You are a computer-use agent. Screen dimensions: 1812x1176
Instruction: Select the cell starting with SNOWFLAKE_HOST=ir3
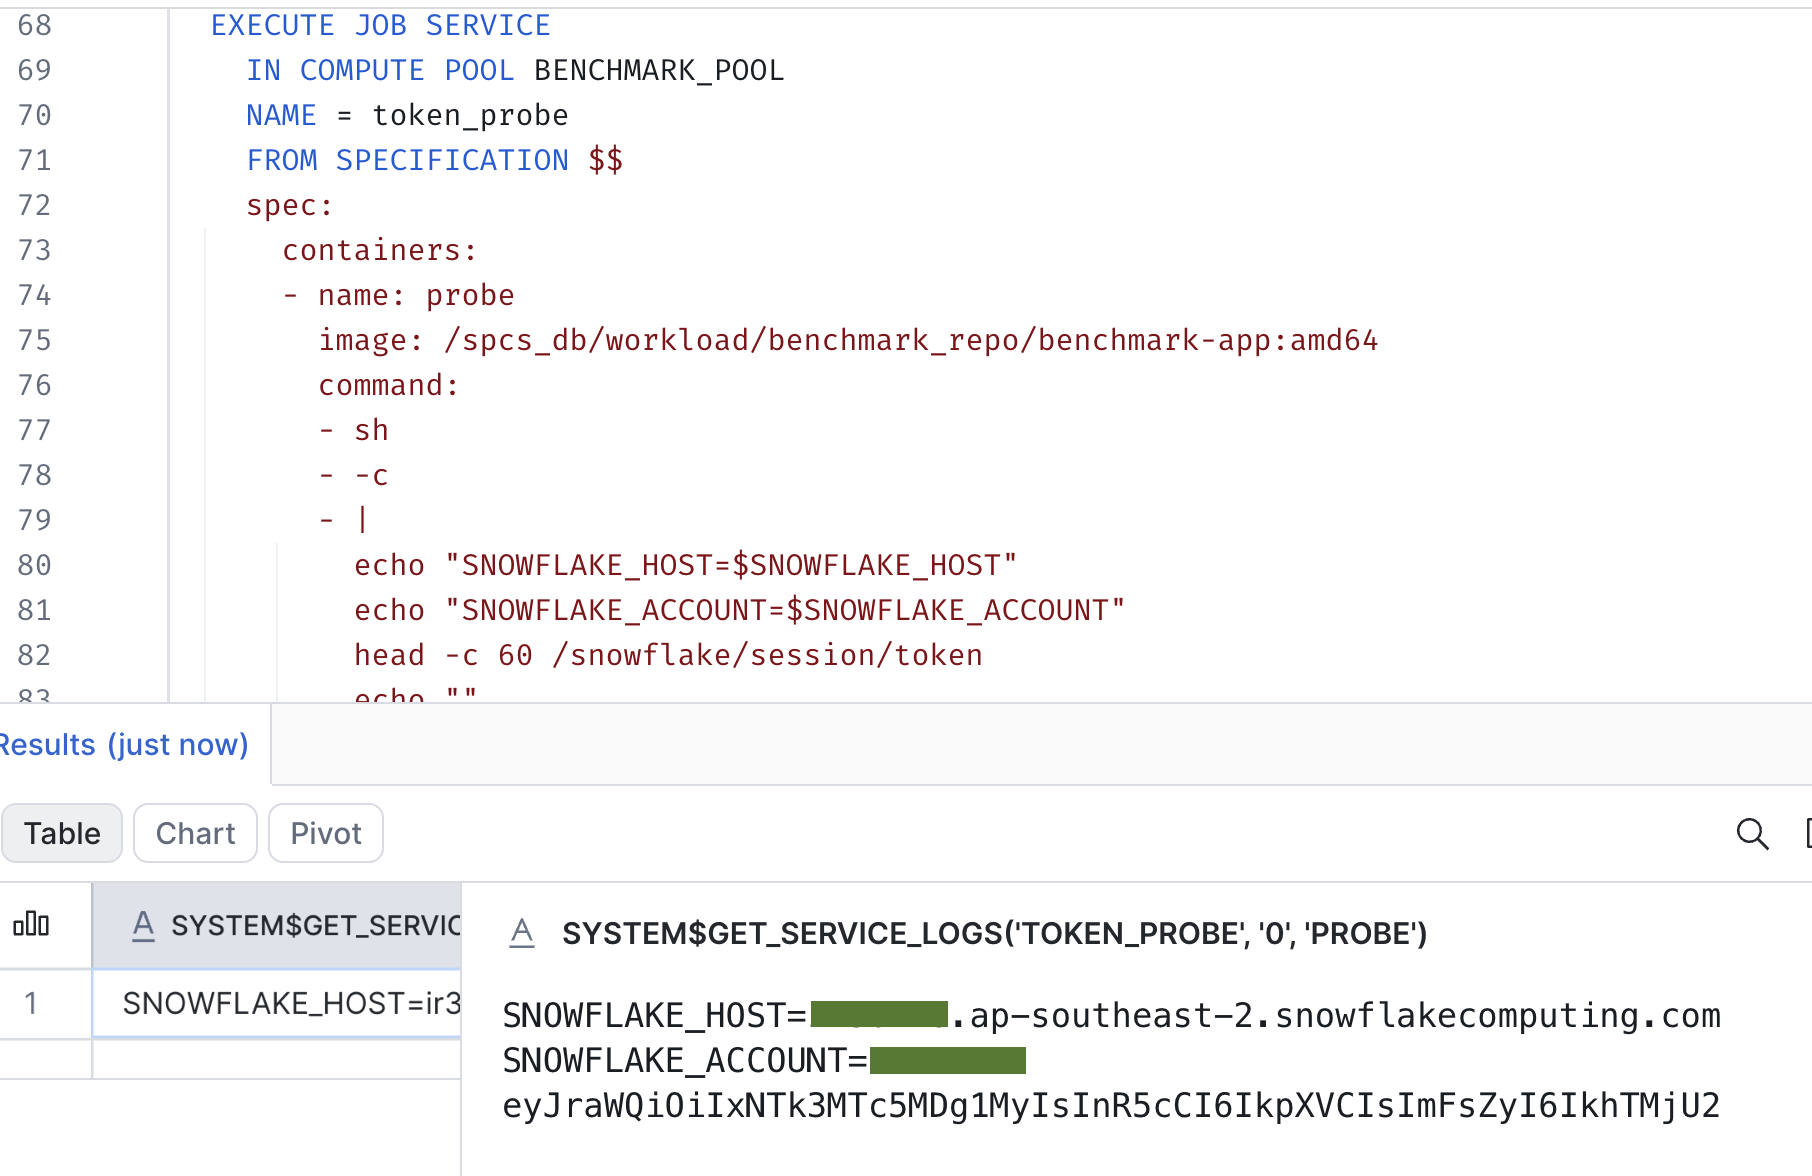[277, 1003]
